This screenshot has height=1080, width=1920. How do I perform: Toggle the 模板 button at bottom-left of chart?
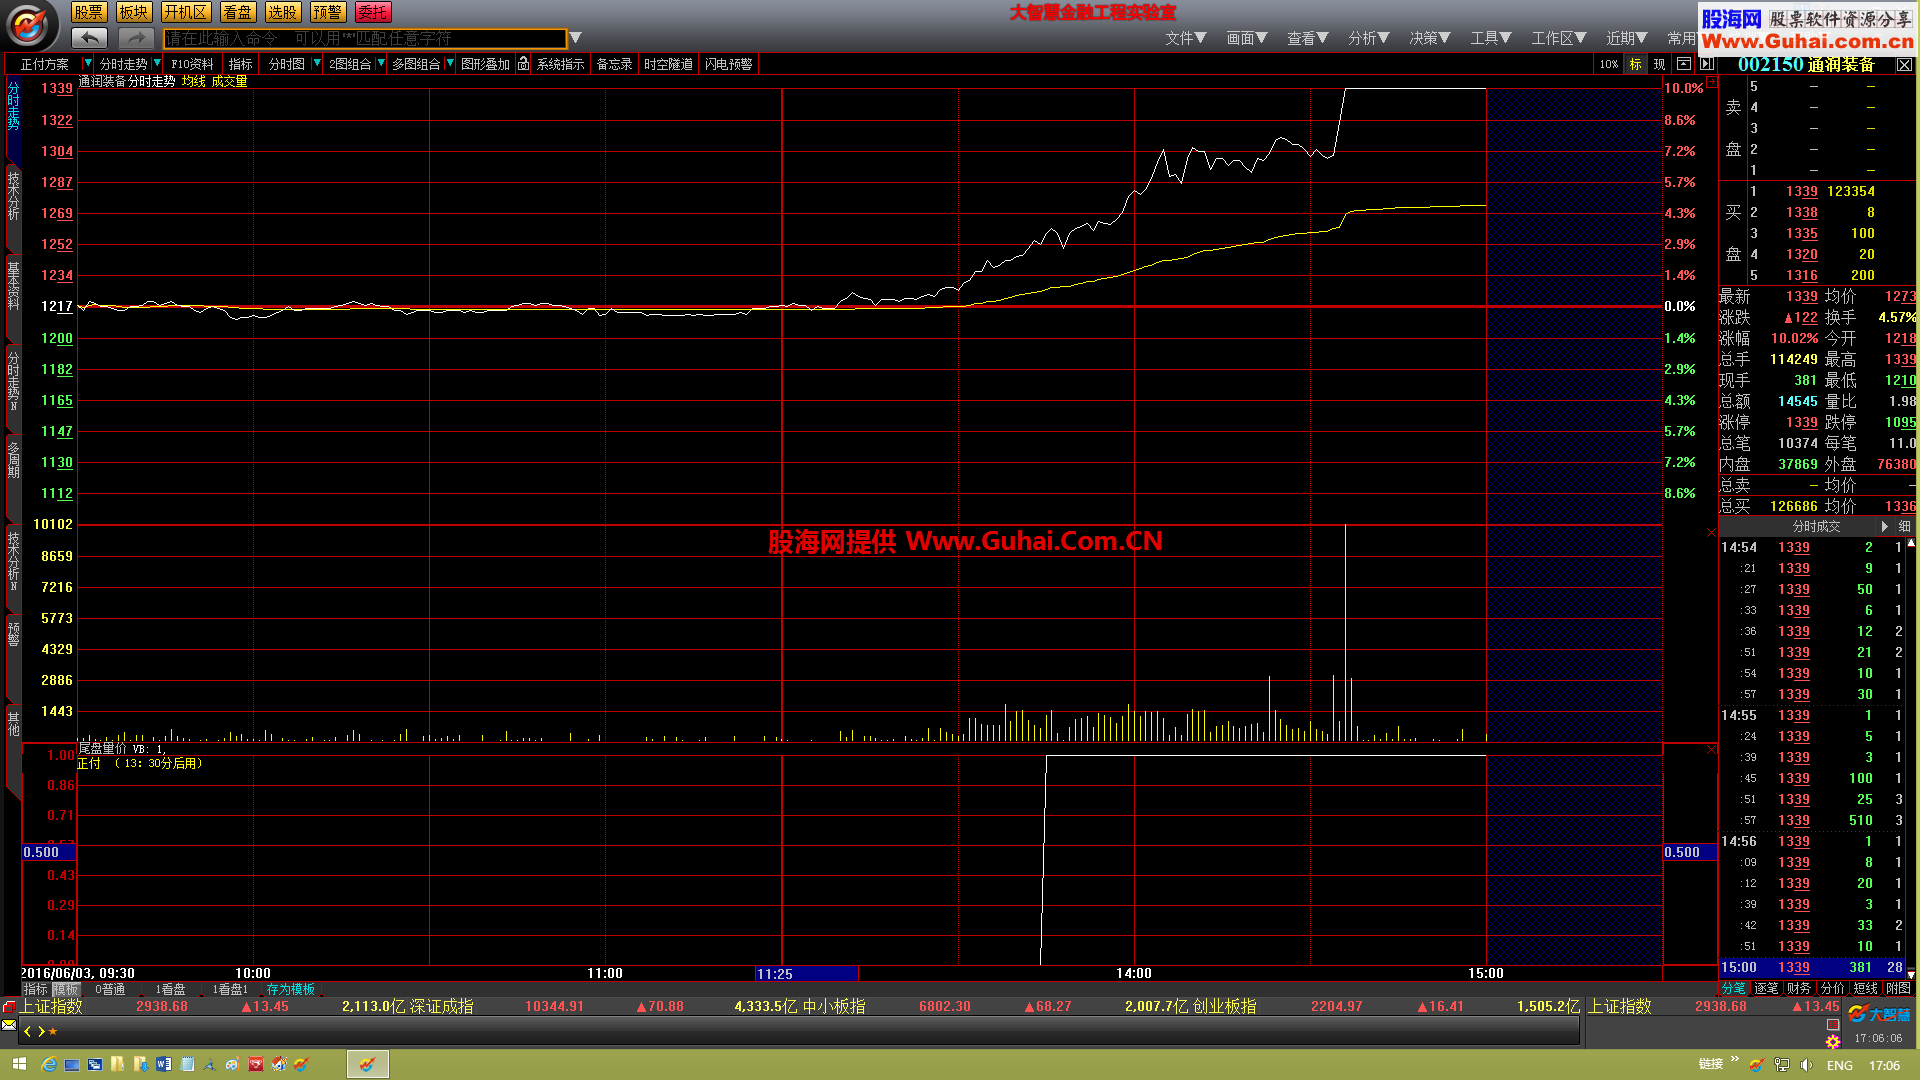click(x=65, y=989)
